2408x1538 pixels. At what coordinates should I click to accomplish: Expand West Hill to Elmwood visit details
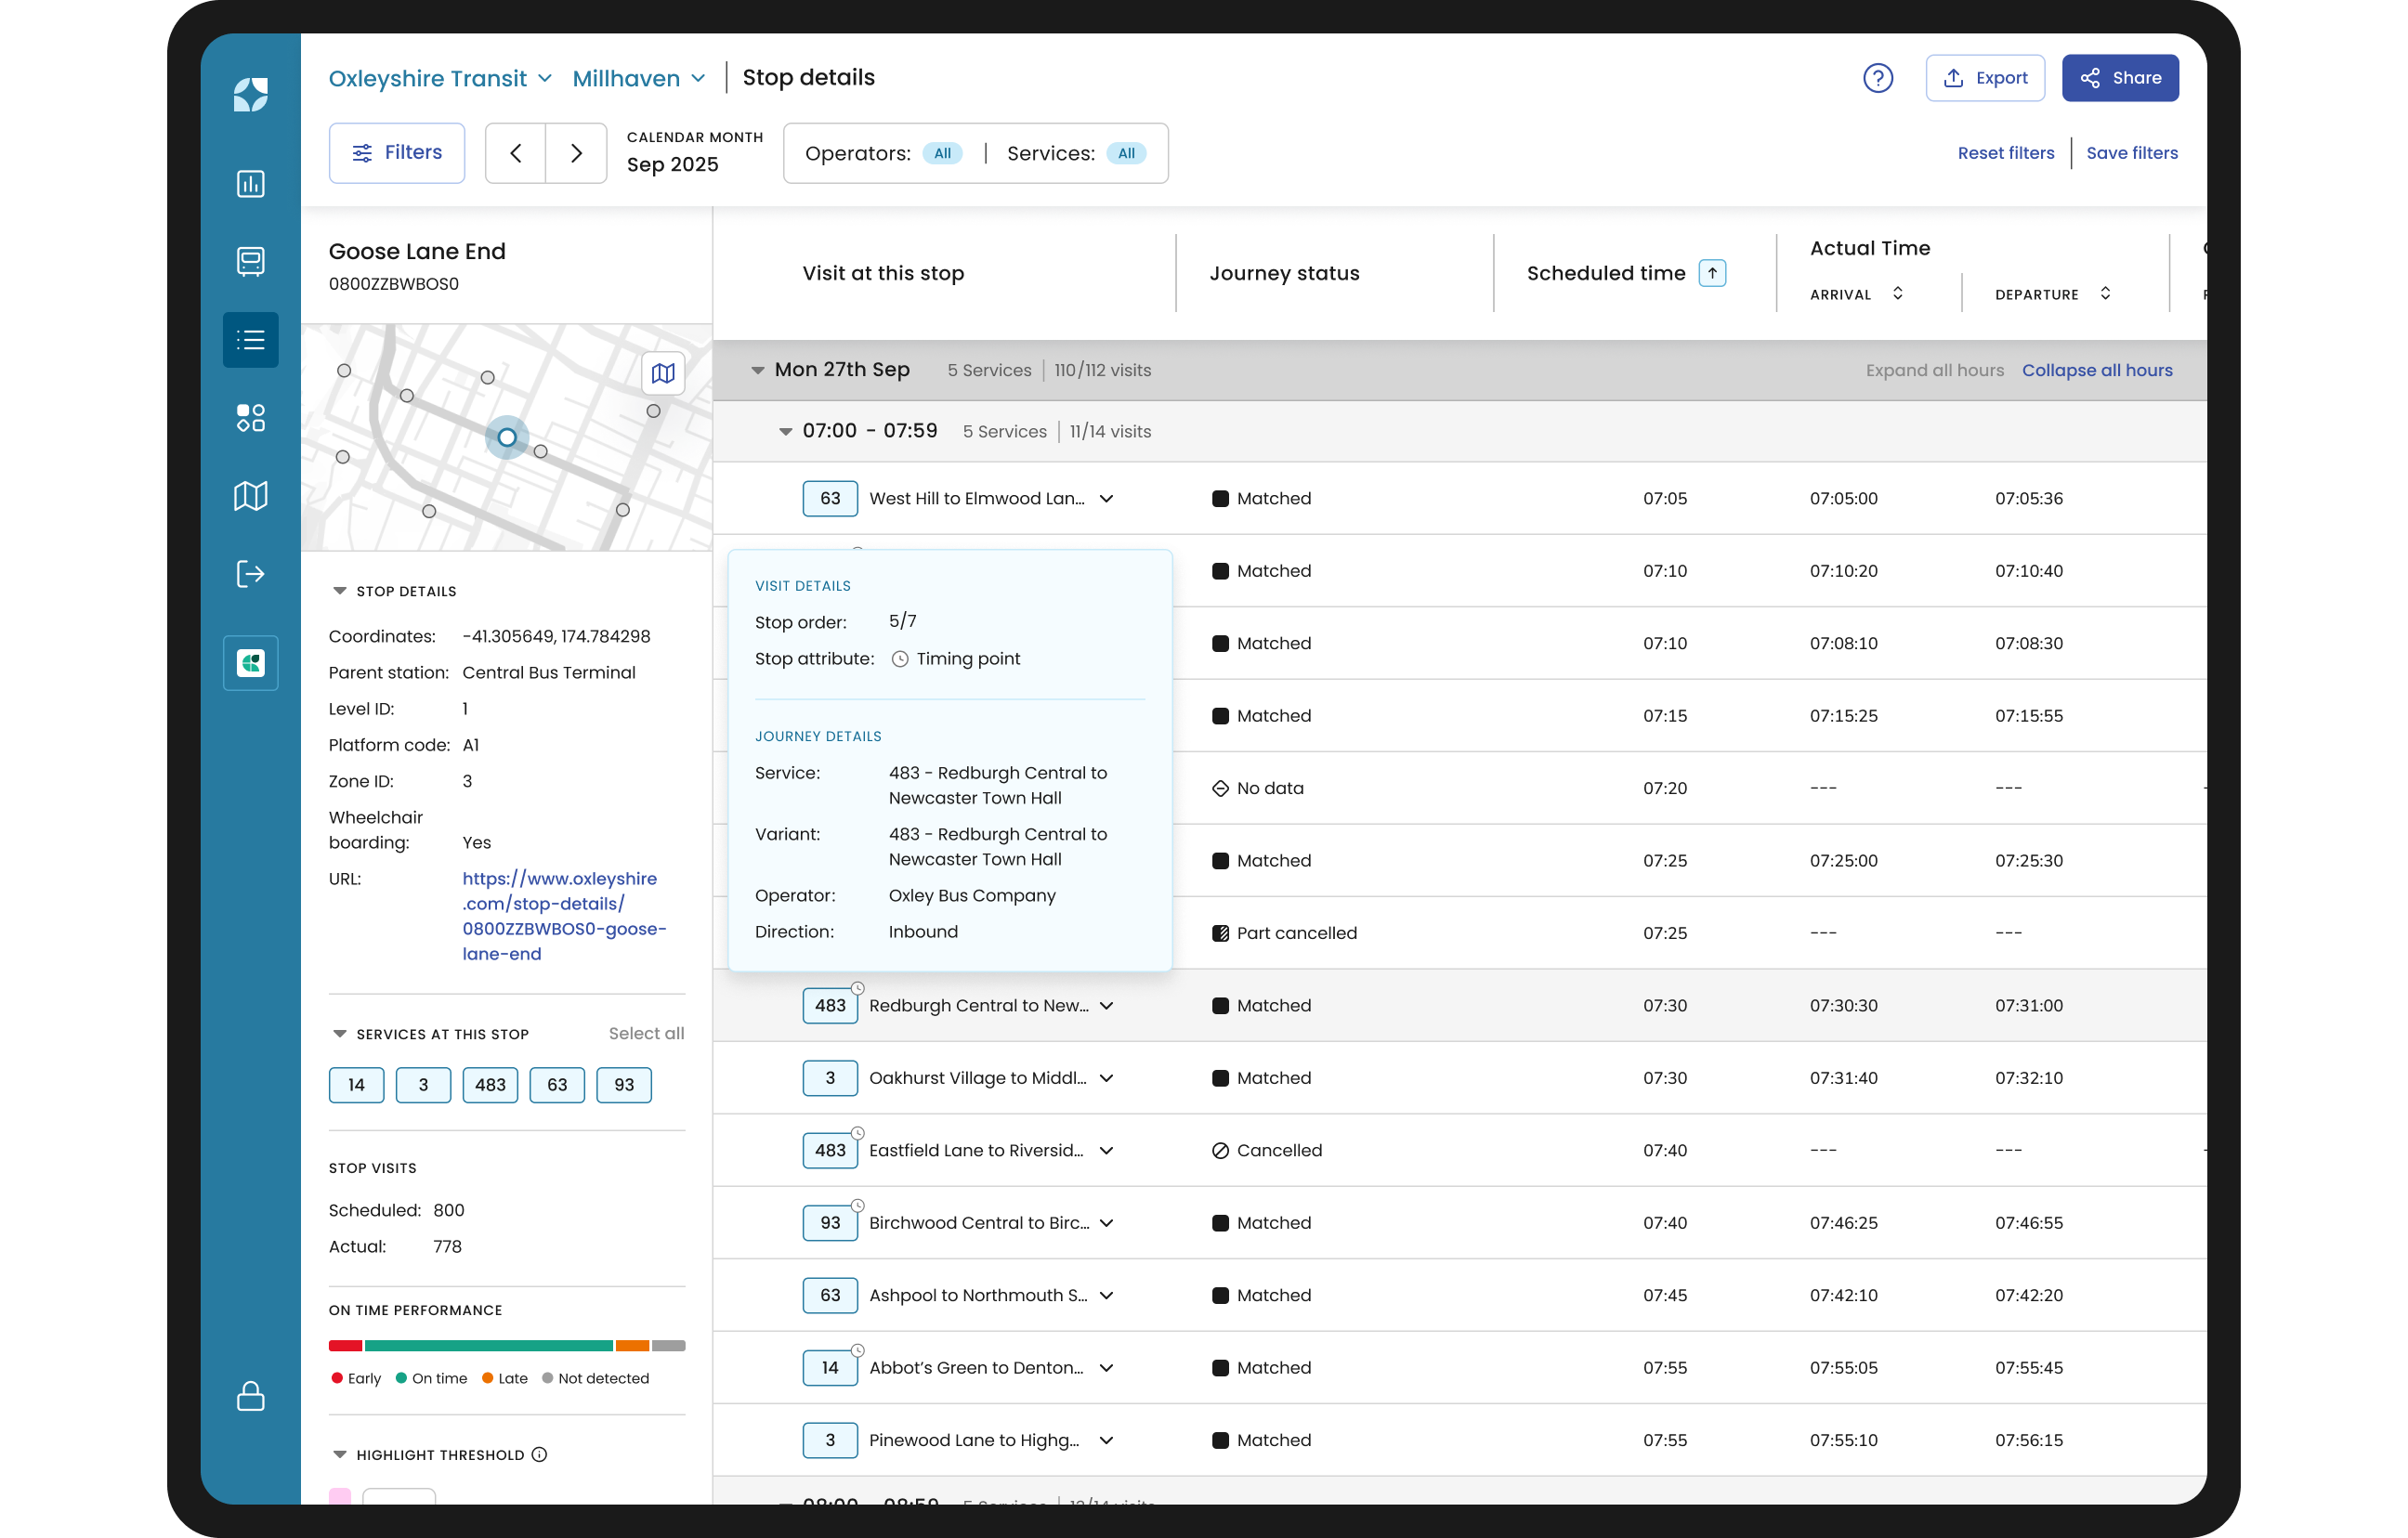(1106, 499)
